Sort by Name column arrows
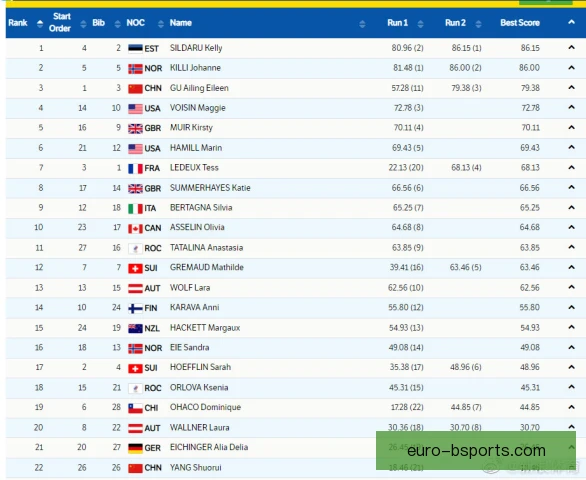Viewport: 586px width, 480px height. (x=362, y=24)
